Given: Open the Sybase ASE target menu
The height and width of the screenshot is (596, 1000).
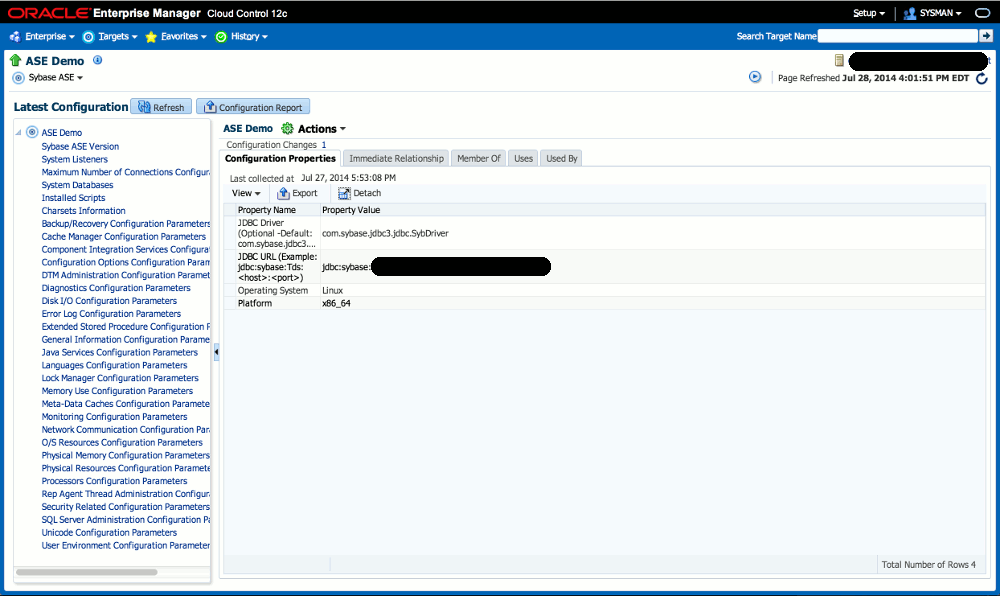Looking at the screenshot, I should pos(55,77).
